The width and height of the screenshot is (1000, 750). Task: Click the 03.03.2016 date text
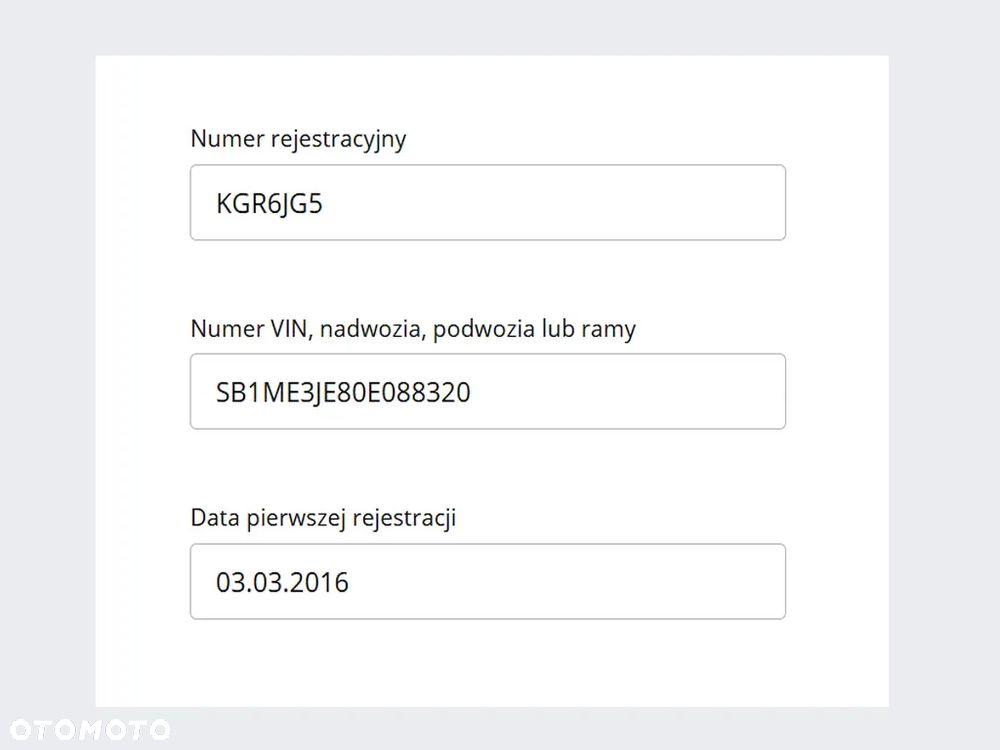pyautogui.click(x=282, y=582)
